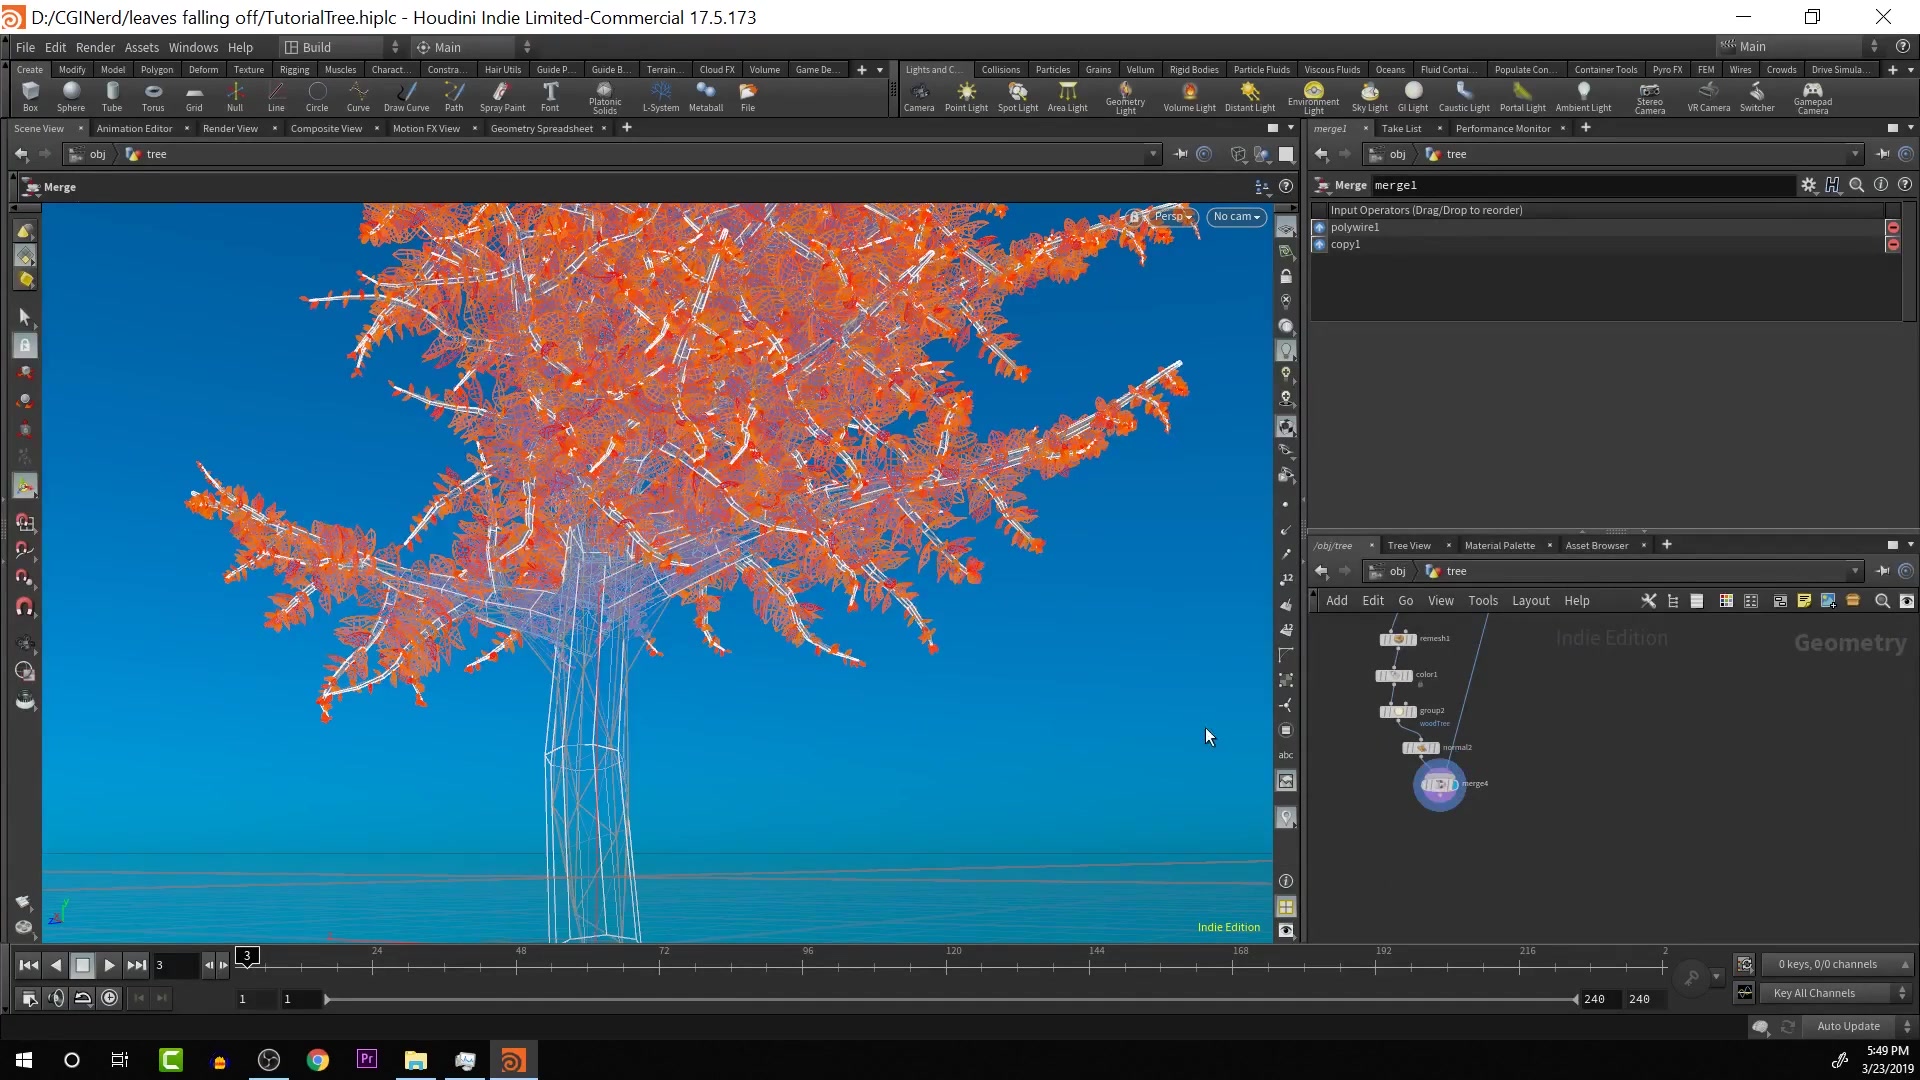Toggle the bypass flag on polywire1 input
Image resolution: width=1920 pixels, height=1080 pixels.
pyautogui.click(x=1893, y=227)
